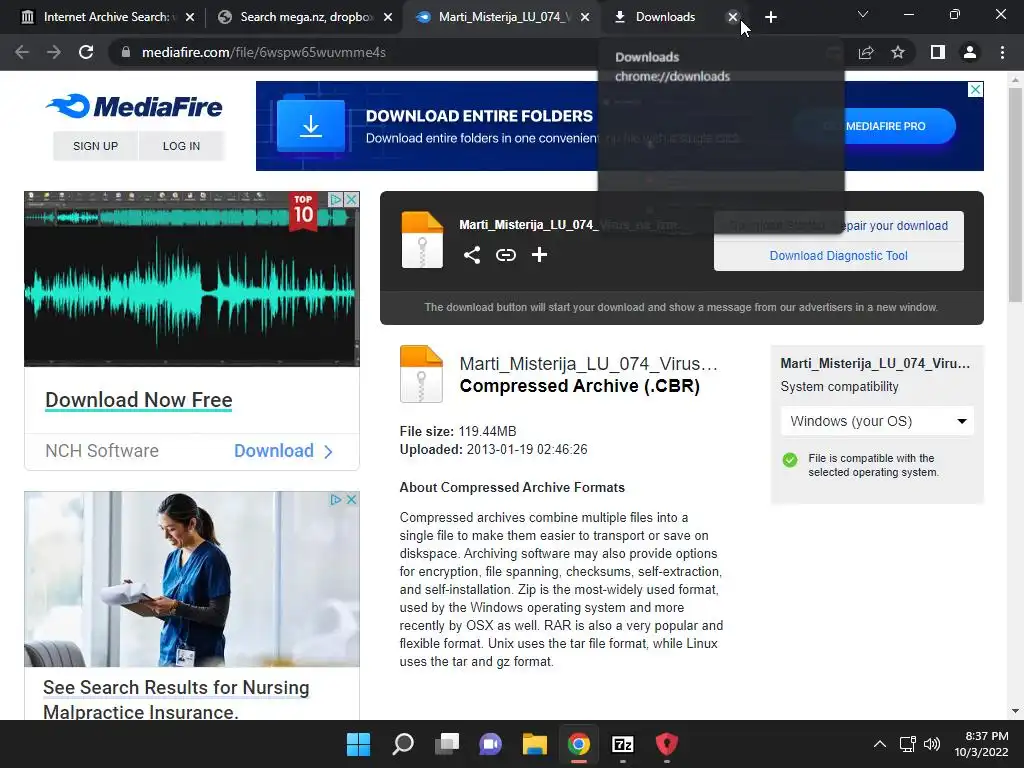Click the LOG IN button
The image size is (1024, 768).
click(x=181, y=146)
